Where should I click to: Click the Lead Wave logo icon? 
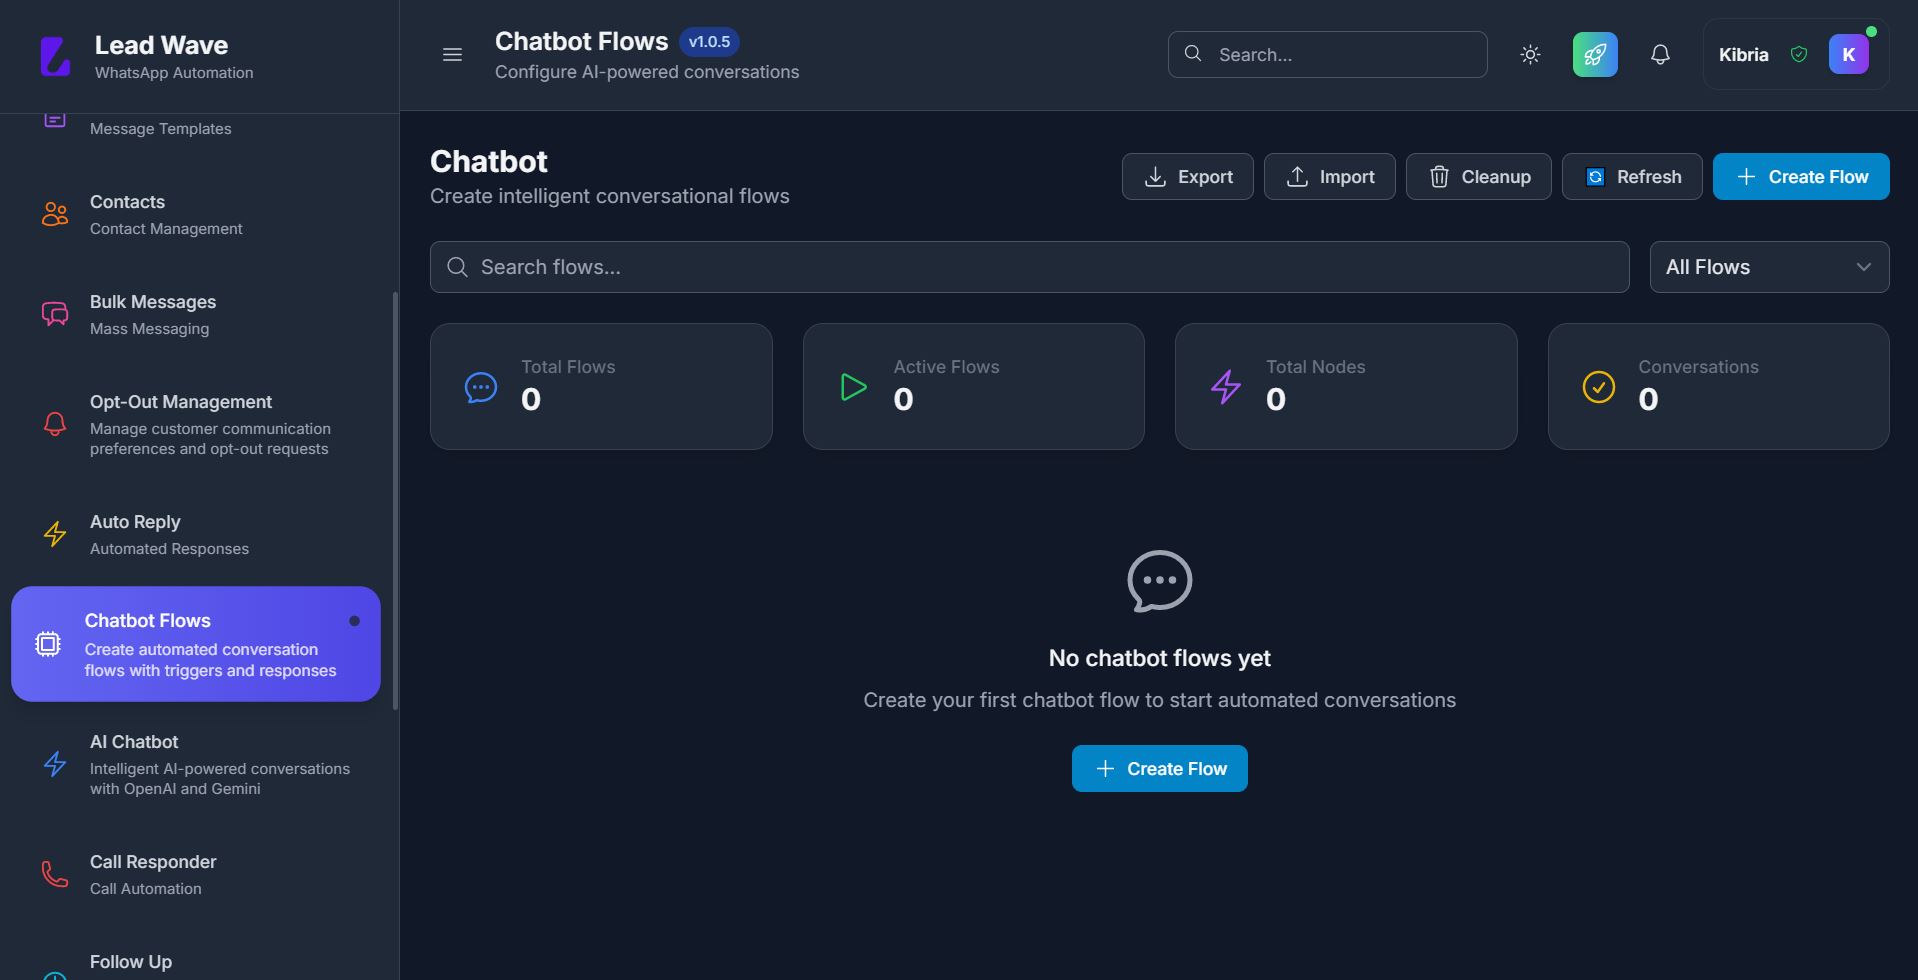coord(55,56)
